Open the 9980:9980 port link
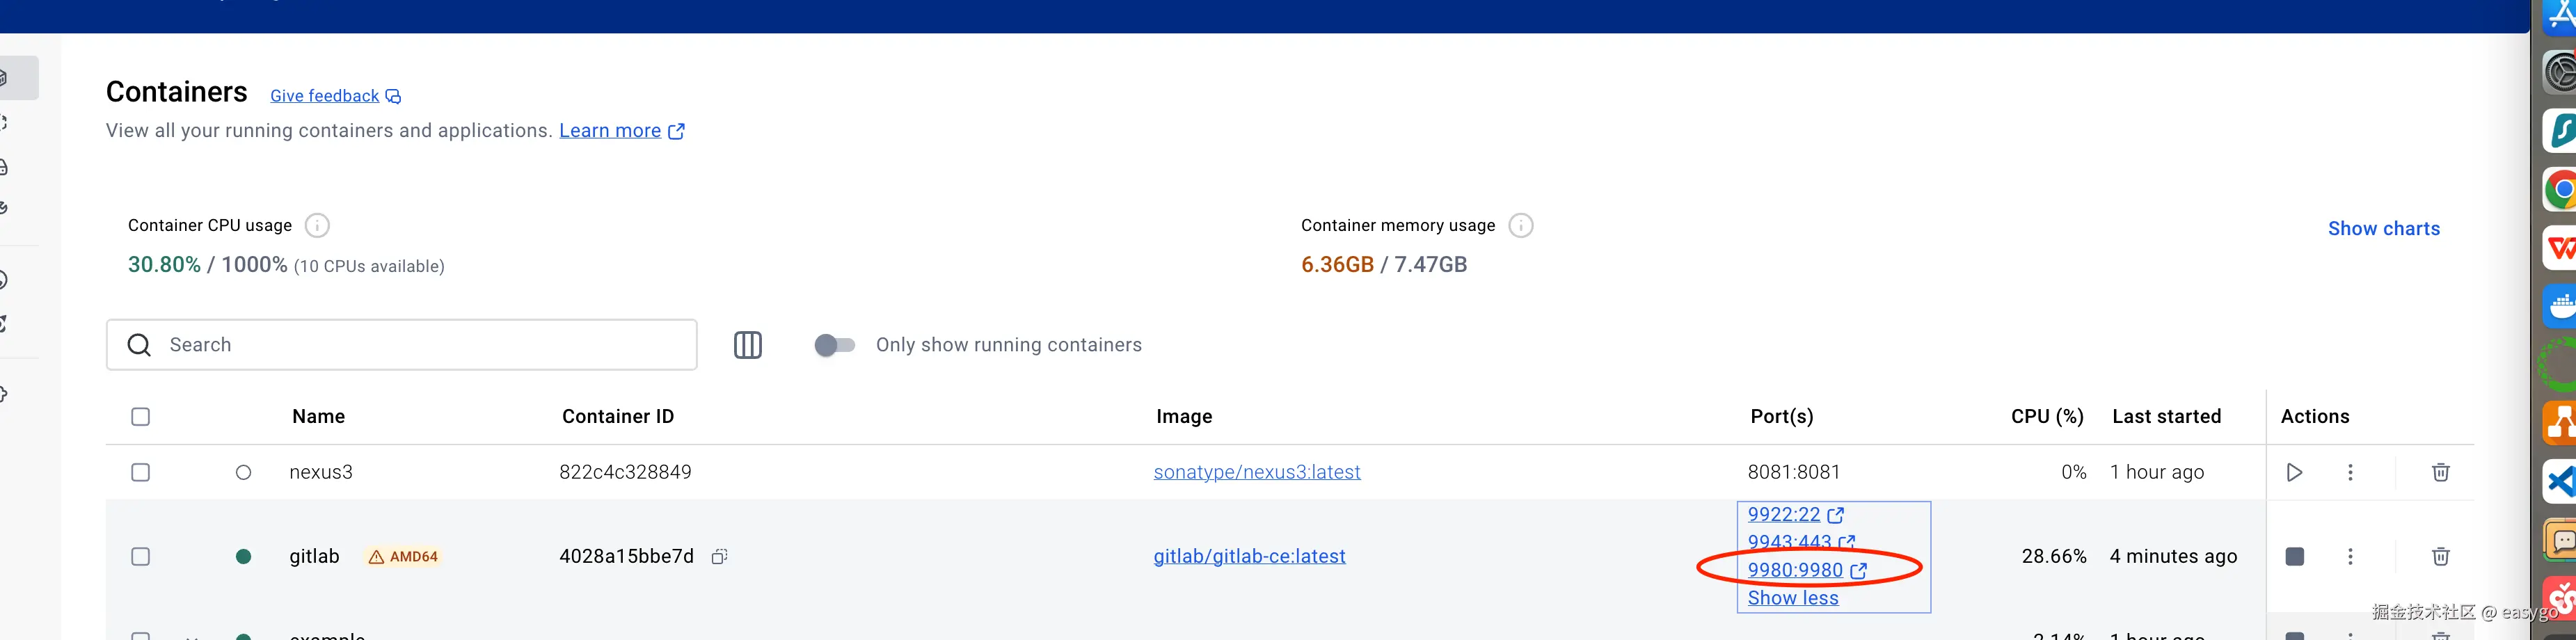Image resolution: width=2576 pixels, height=640 pixels. (x=1795, y=570)
